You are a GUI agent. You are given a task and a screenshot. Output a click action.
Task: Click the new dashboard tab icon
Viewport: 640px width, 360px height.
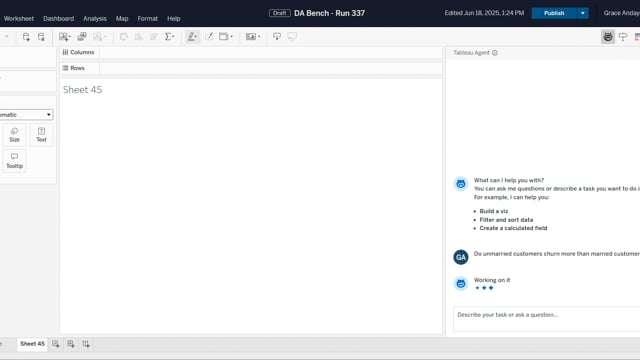click(71, 344)
